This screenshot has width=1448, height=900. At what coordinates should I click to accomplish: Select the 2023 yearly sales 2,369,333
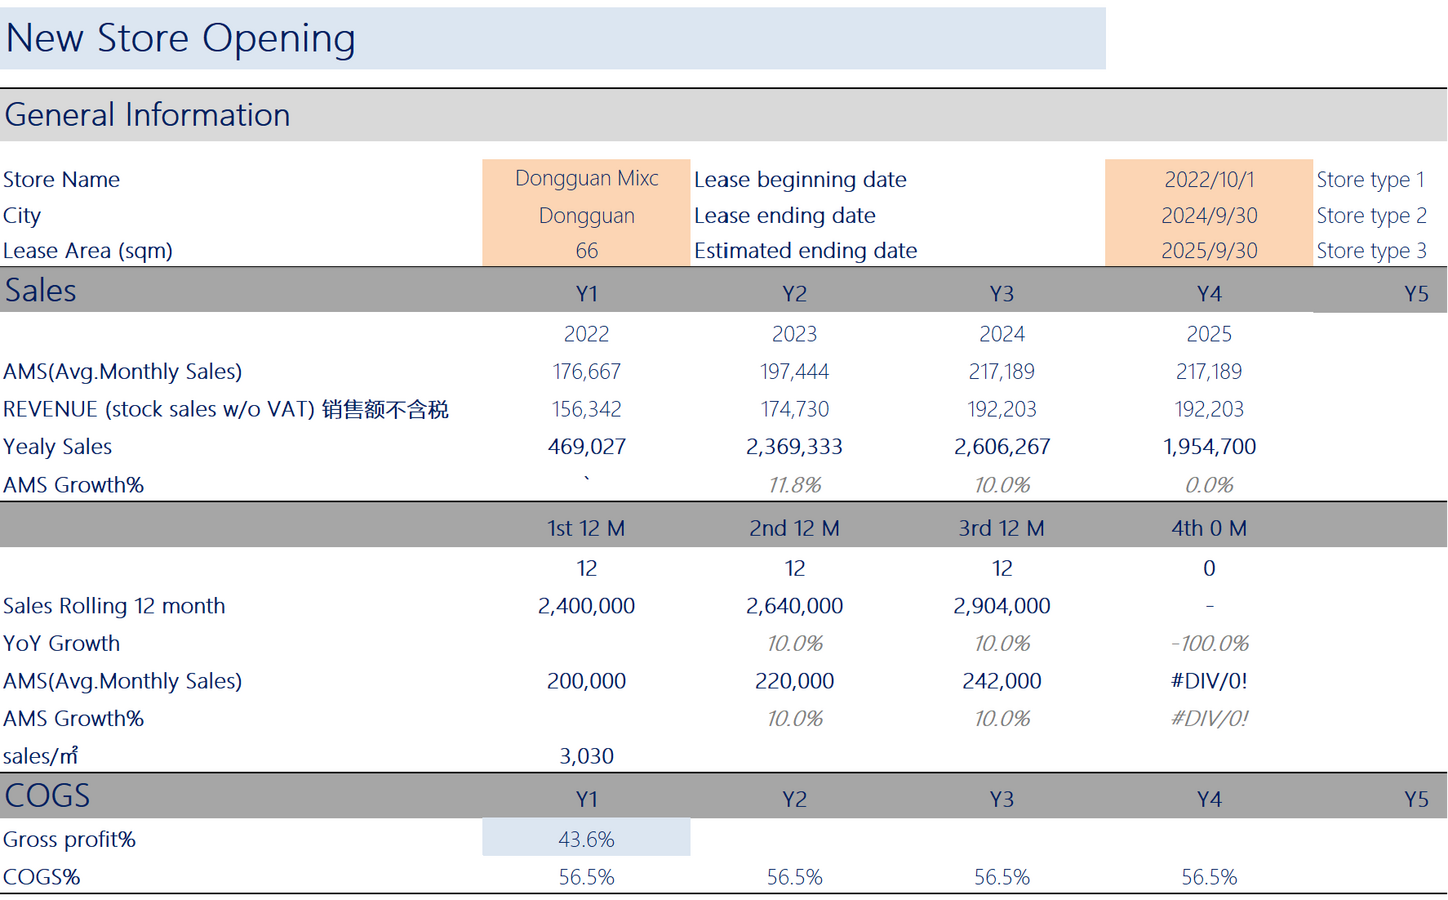794,447
